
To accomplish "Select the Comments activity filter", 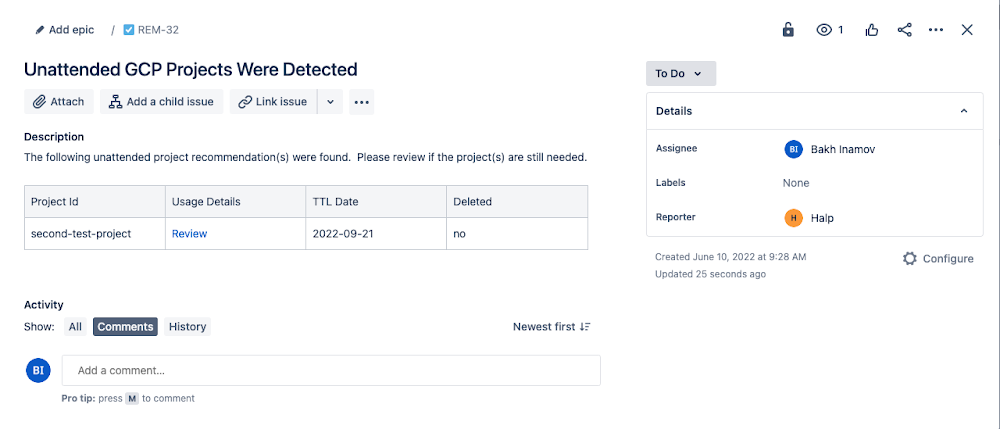I will [125, 327].
